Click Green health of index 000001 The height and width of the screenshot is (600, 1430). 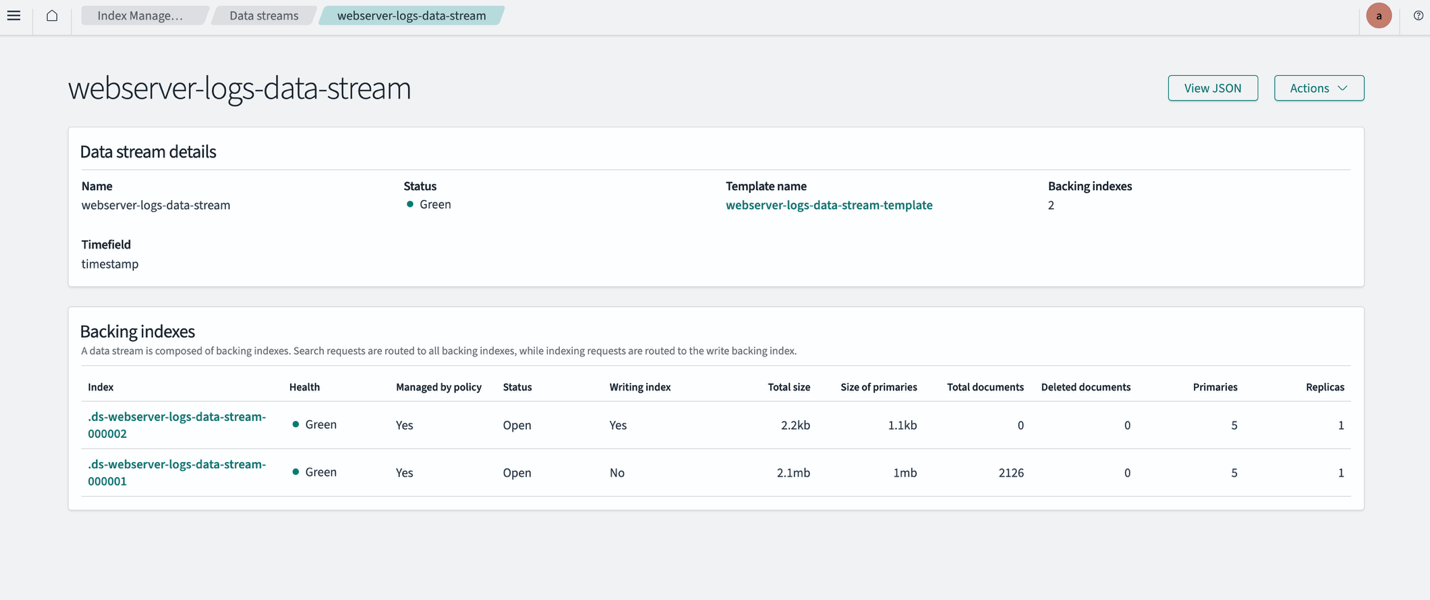(314, 472)
